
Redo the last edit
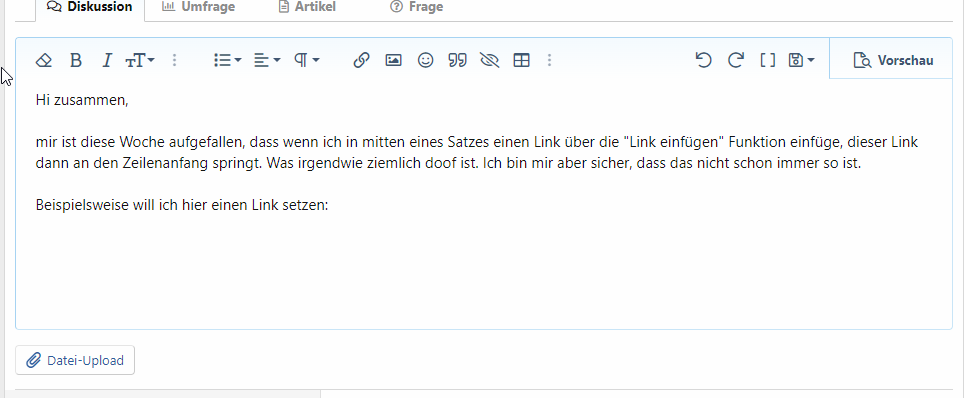(735, 60)
